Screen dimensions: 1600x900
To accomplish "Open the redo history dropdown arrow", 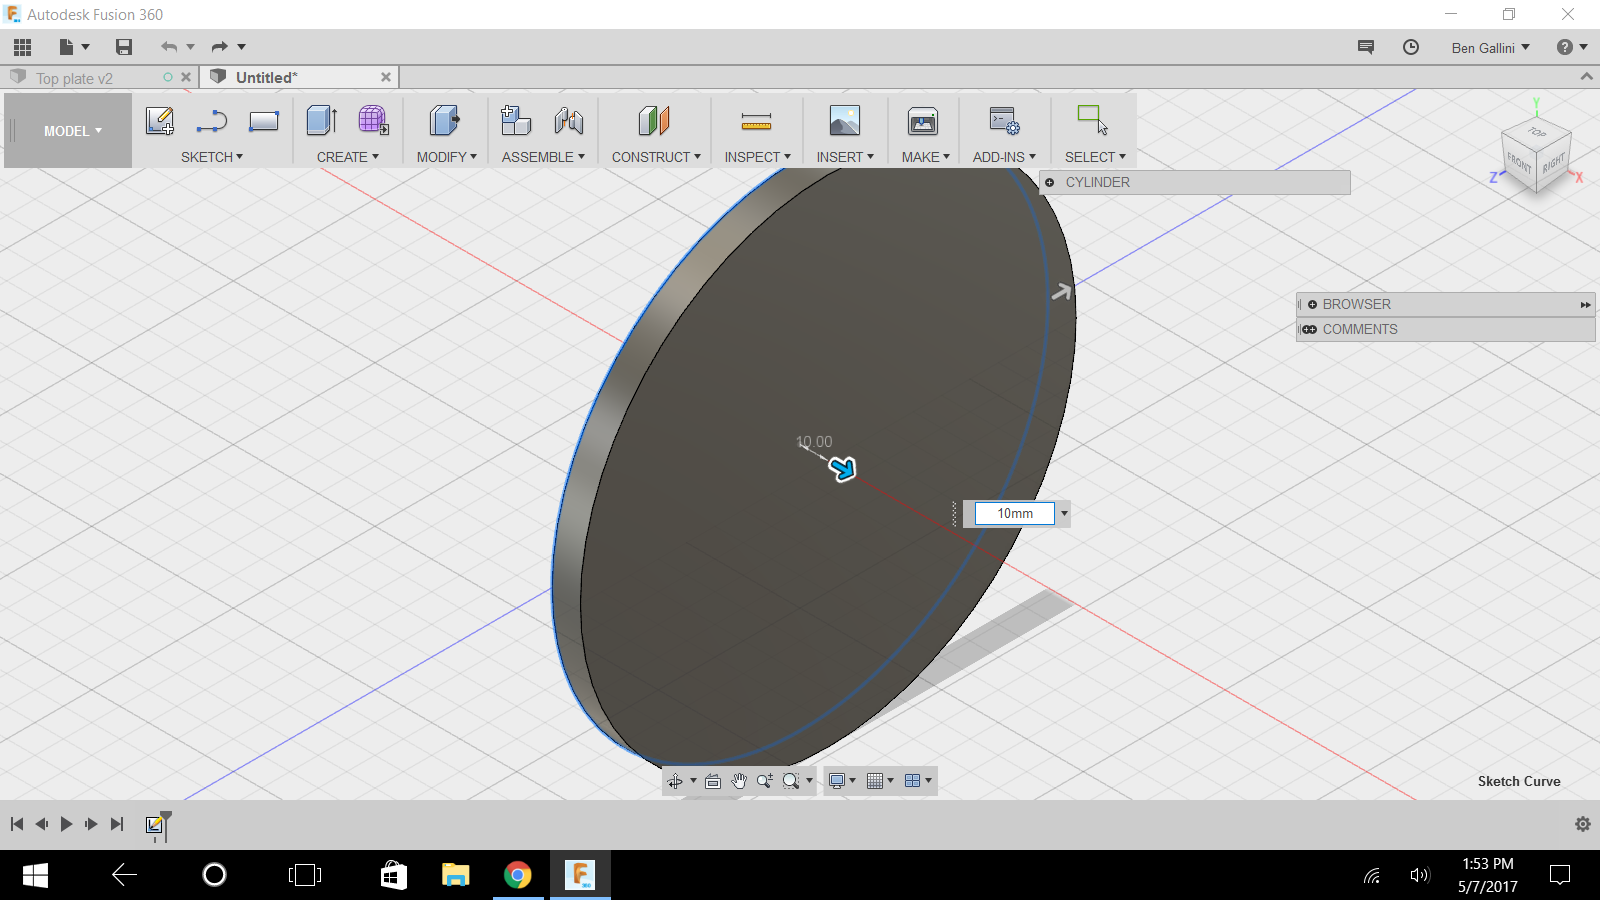I will pos(241,47).
